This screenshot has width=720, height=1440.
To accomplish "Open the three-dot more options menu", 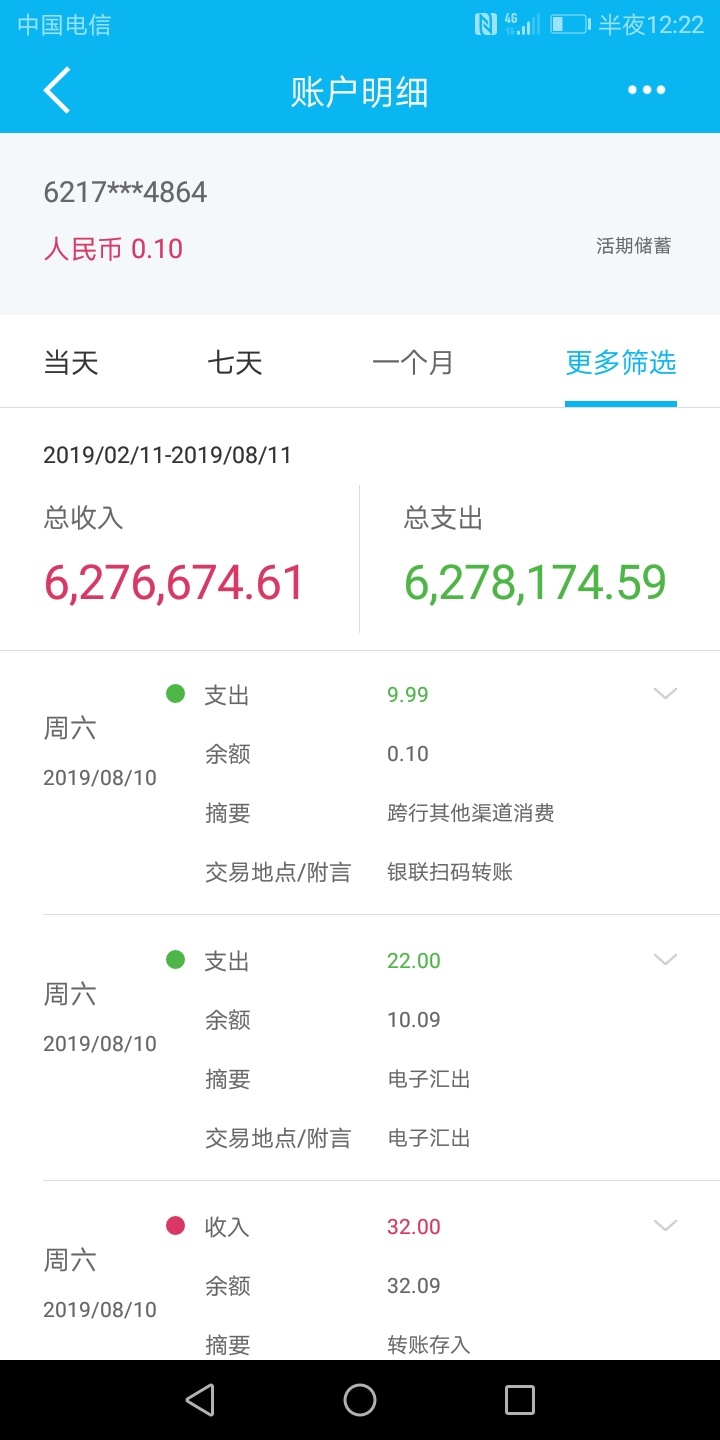I will point(646,90).
